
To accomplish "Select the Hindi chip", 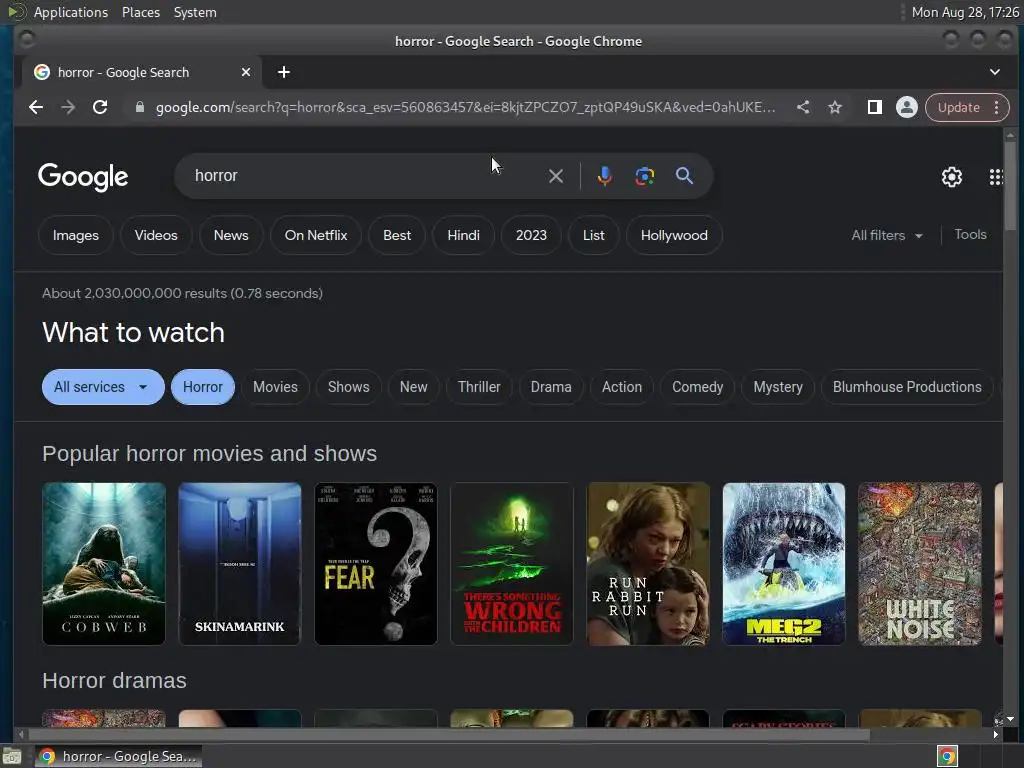I will point(464,235).
